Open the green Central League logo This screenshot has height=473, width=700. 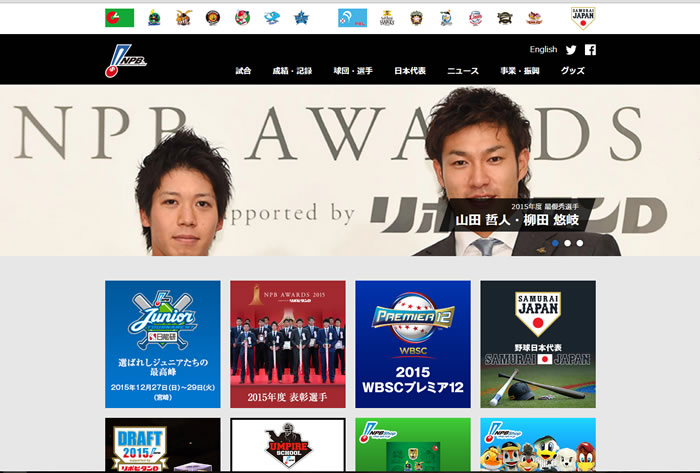[x=119, y=18]
